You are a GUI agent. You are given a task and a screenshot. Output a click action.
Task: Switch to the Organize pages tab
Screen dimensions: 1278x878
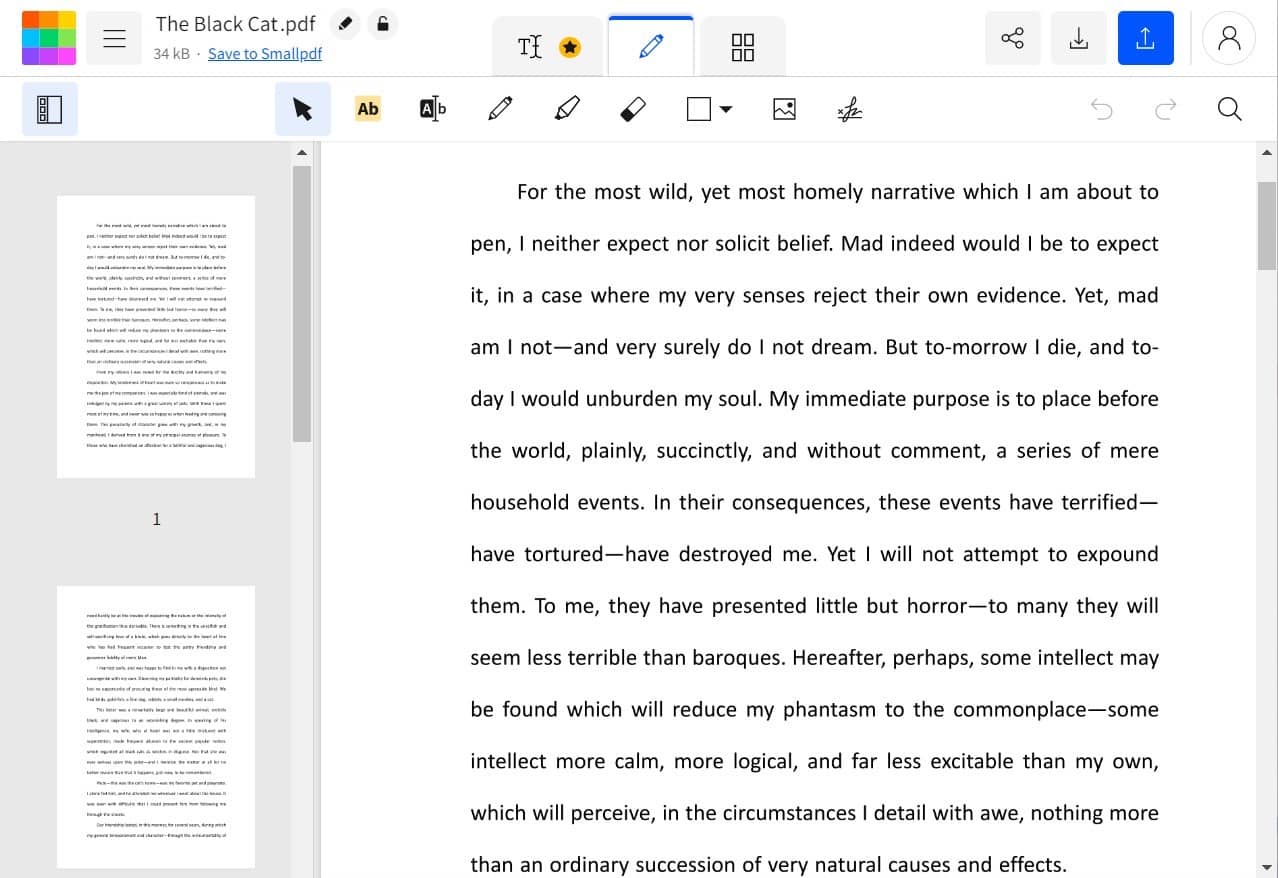click(x=742, y=47)
